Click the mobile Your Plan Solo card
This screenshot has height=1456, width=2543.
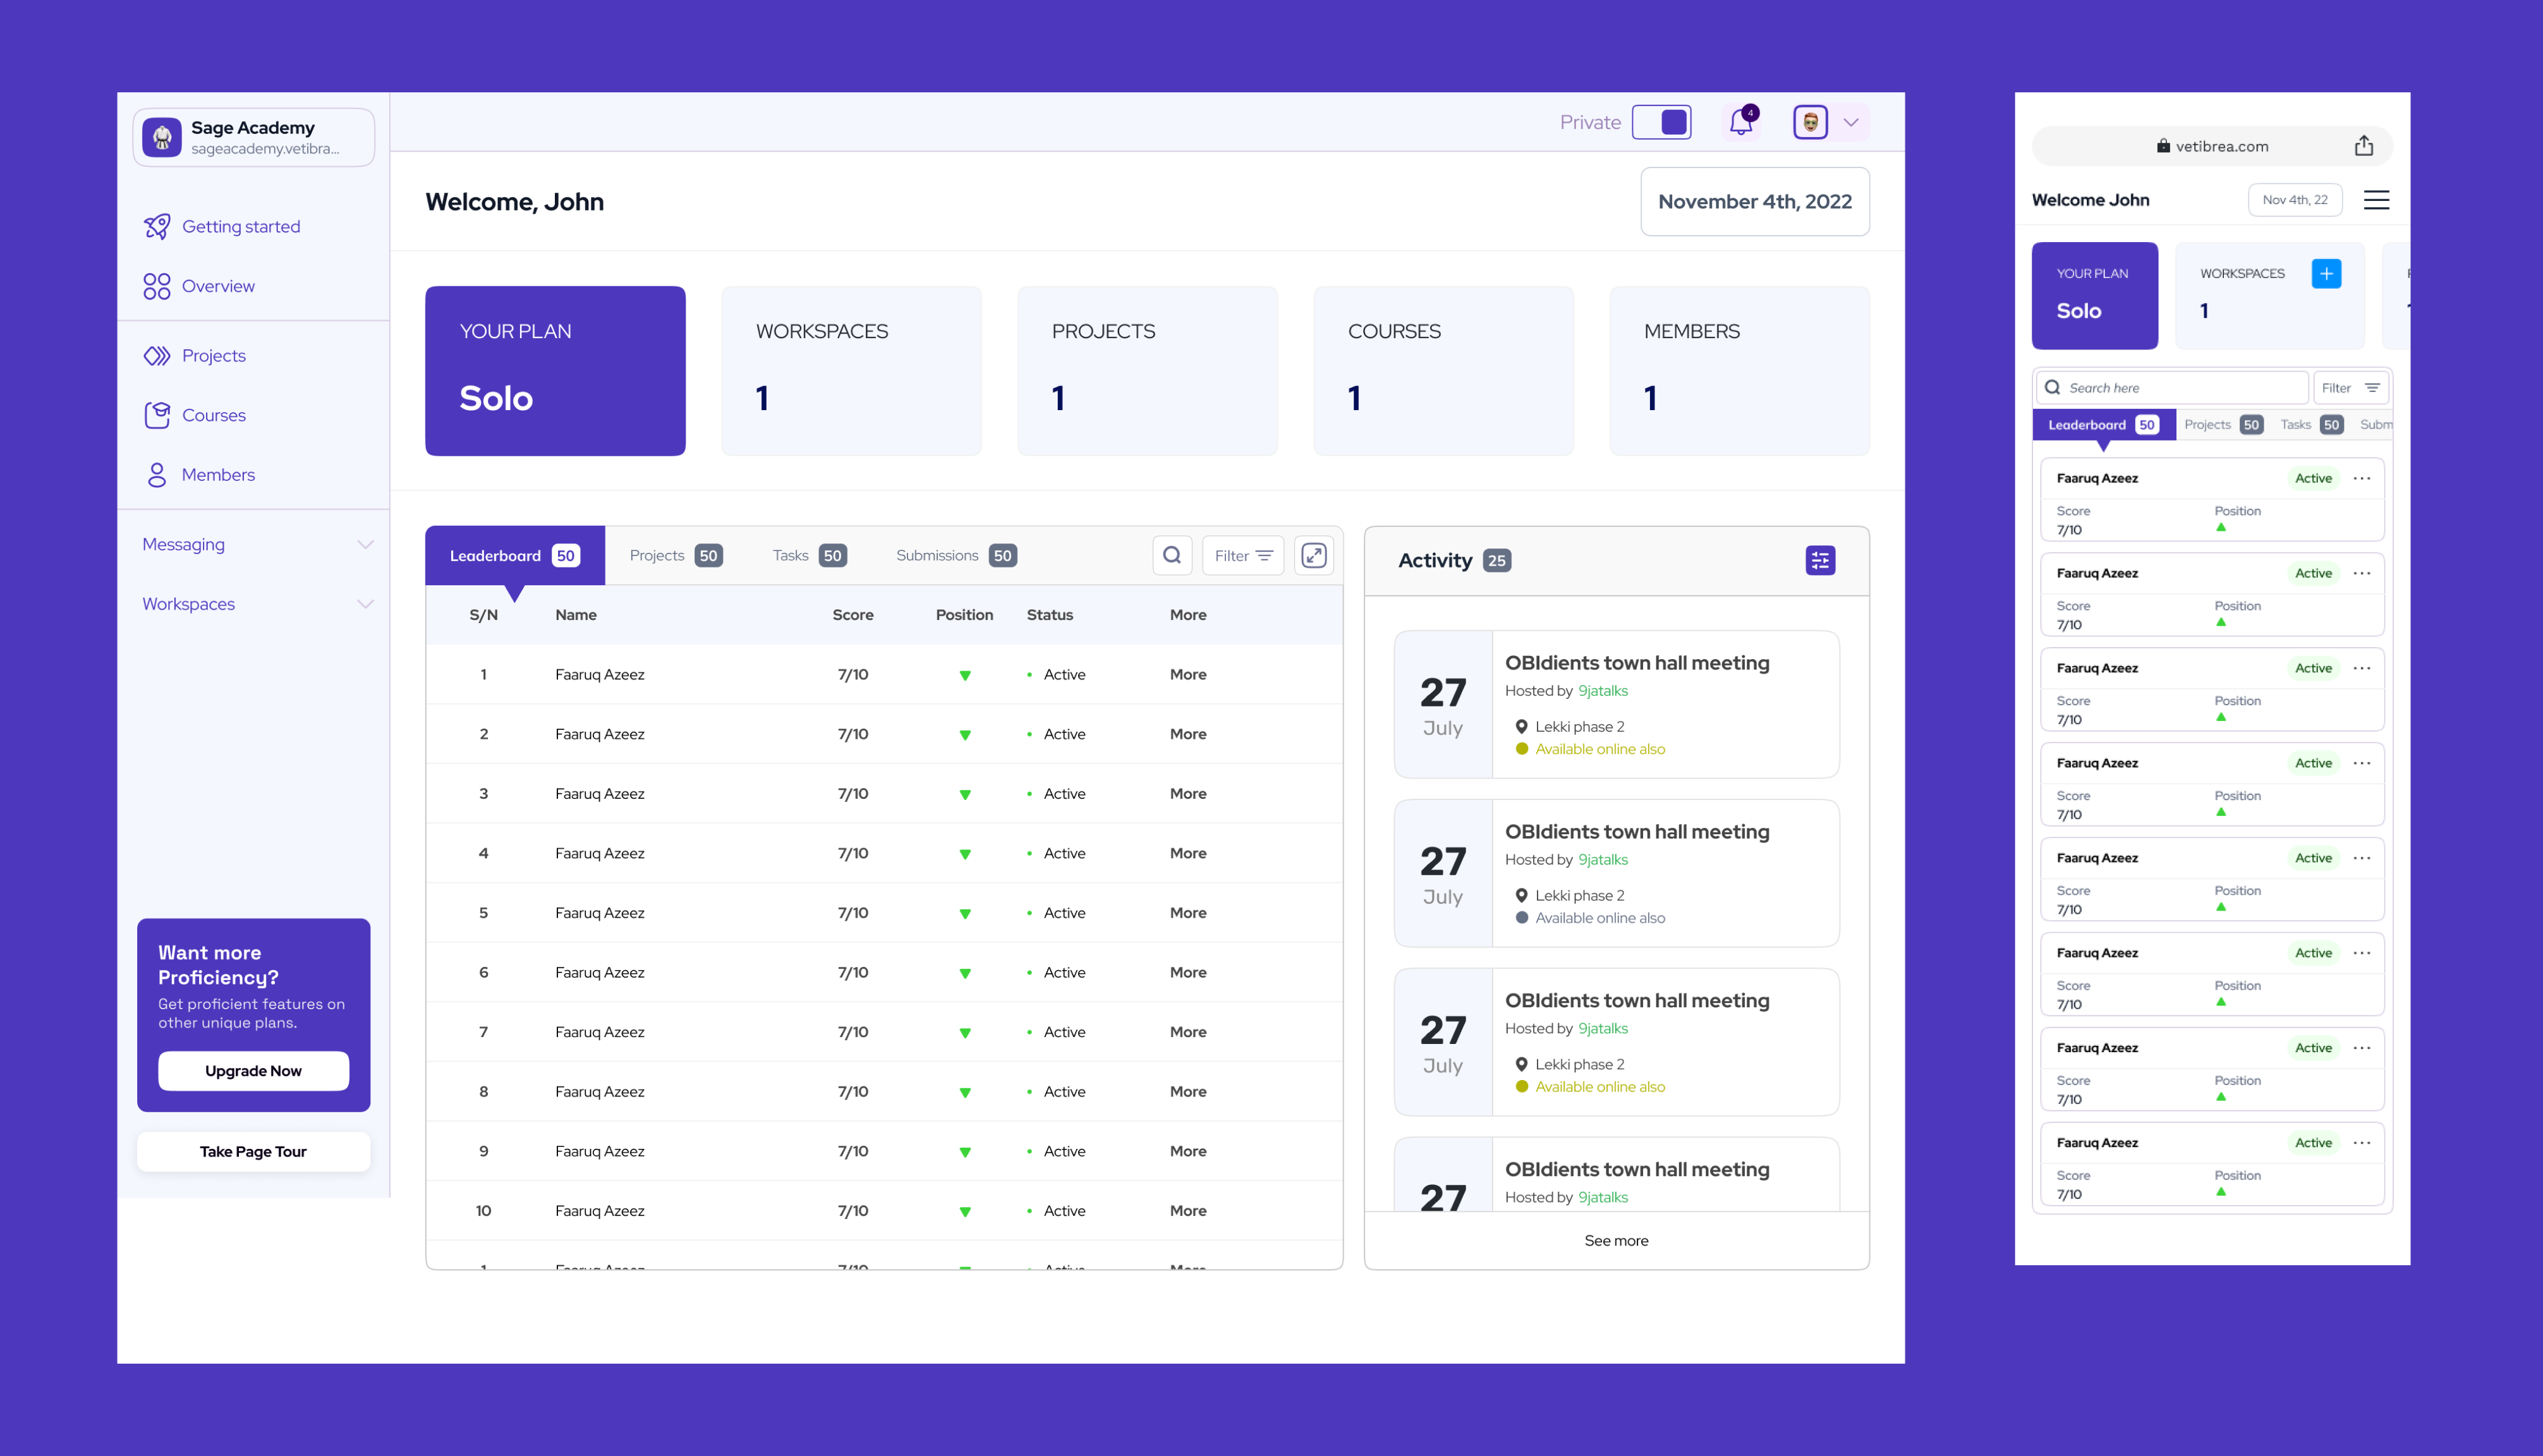click(x=2095, y=296)
